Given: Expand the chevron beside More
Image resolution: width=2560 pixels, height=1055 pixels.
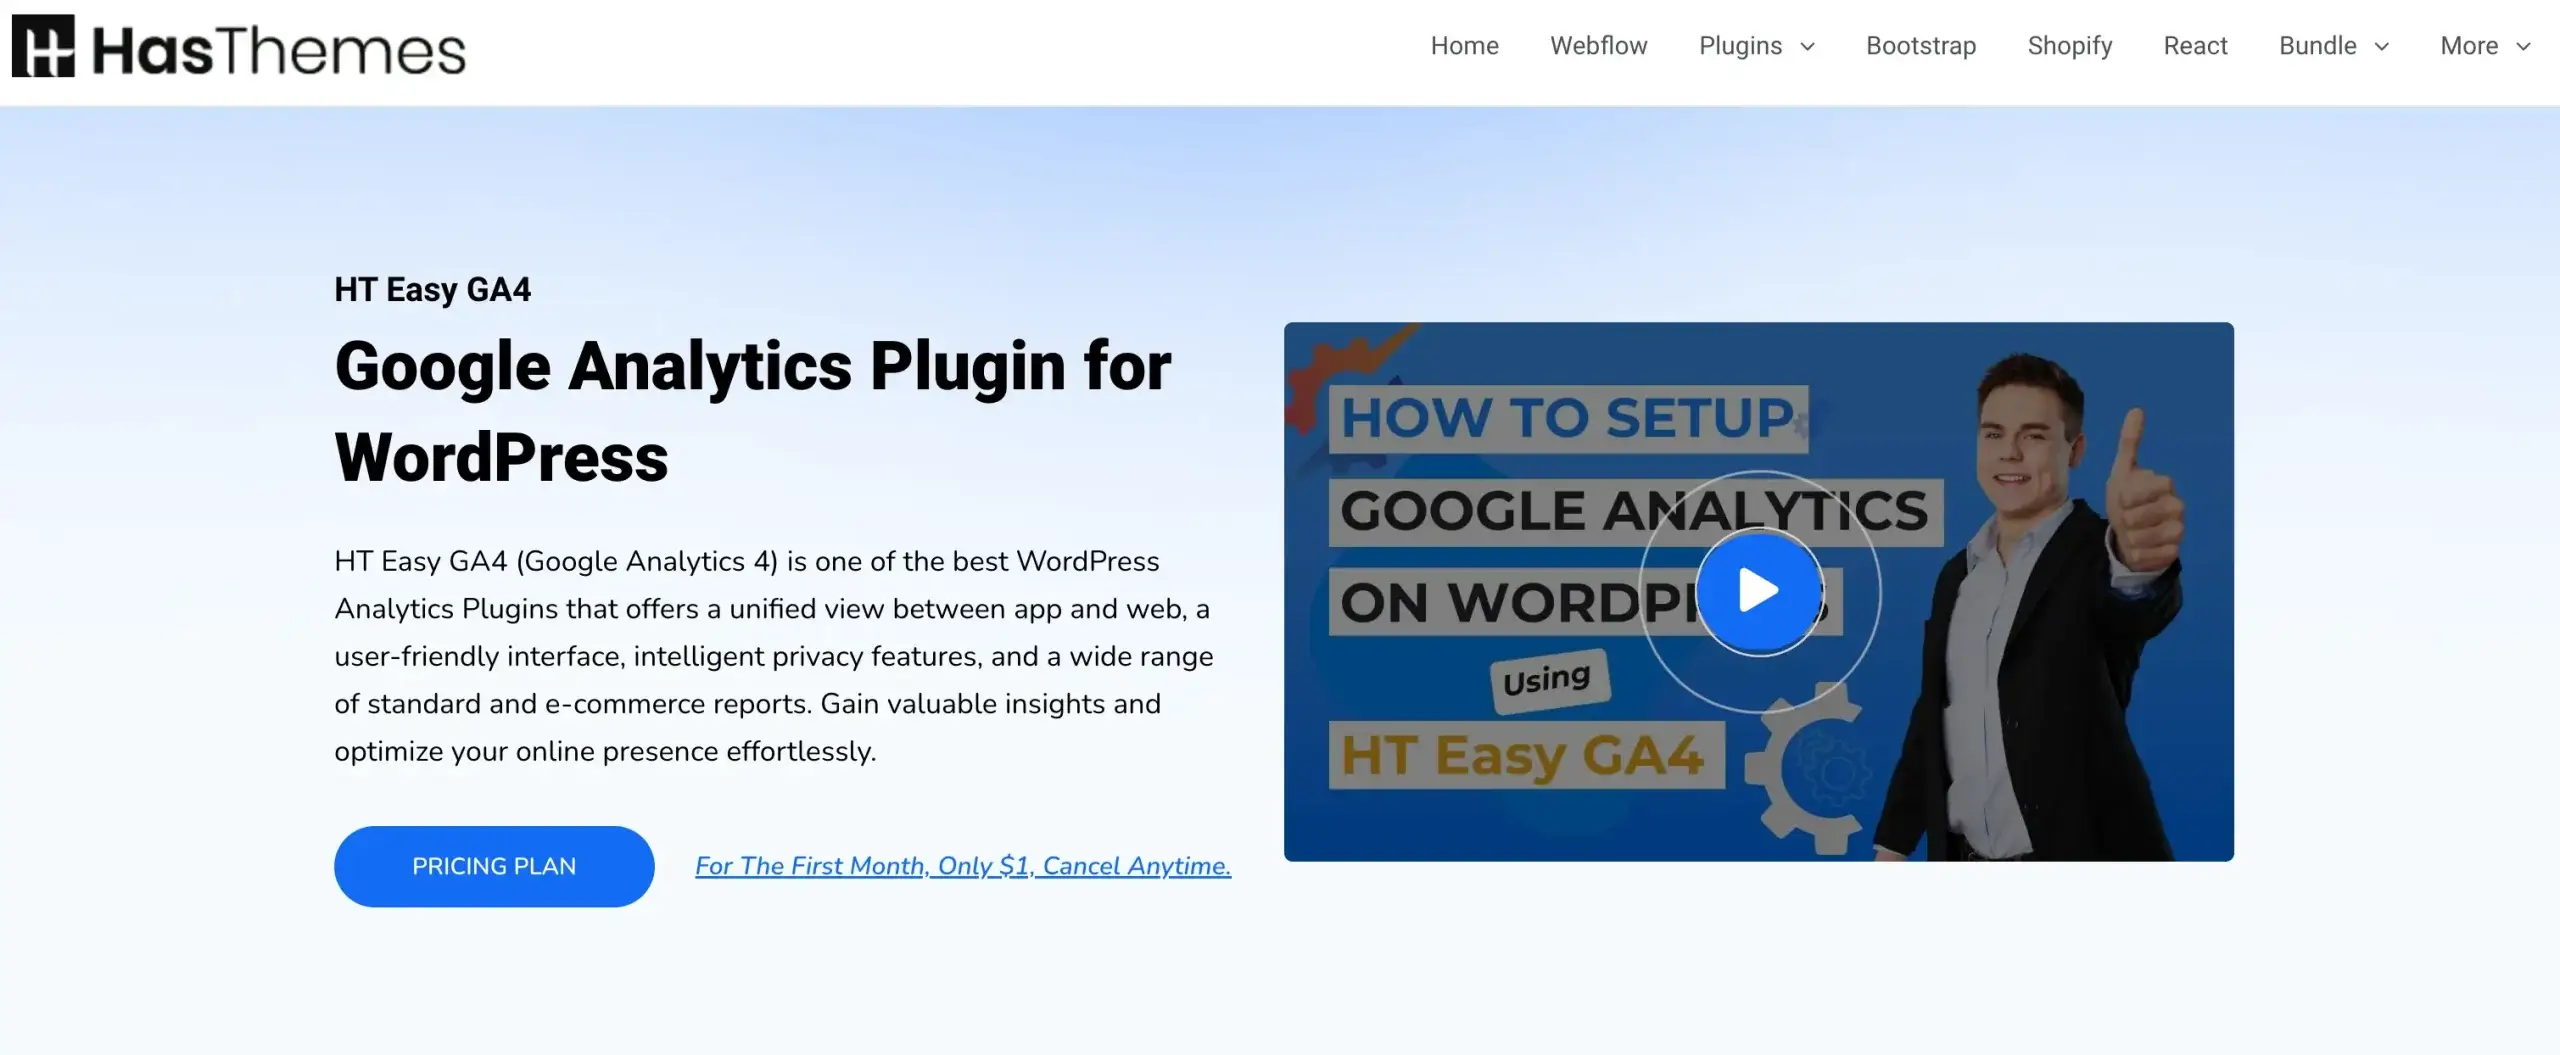Looking at the screenshot, I should [x=2523, y=47].
